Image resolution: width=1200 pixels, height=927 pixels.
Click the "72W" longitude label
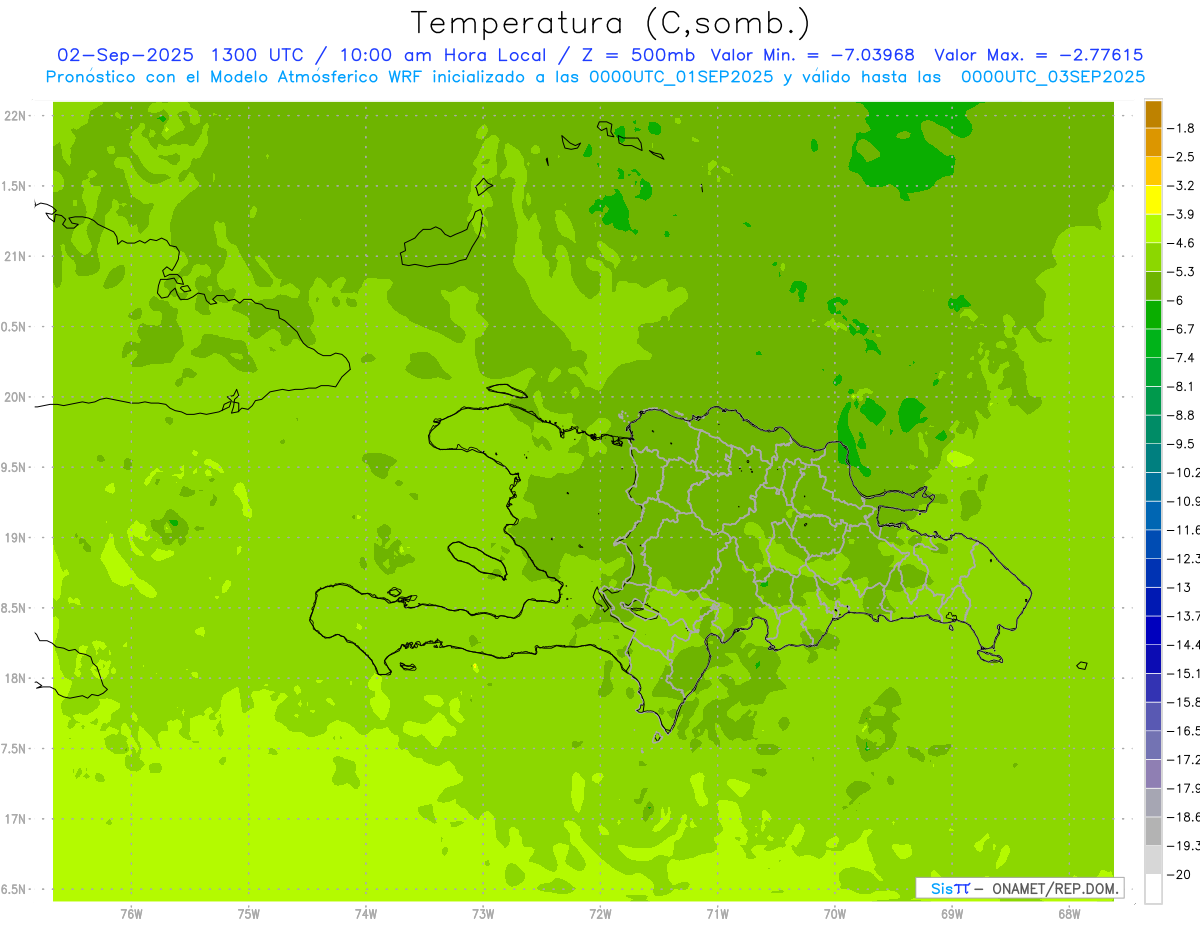click(x=600, y=913)
